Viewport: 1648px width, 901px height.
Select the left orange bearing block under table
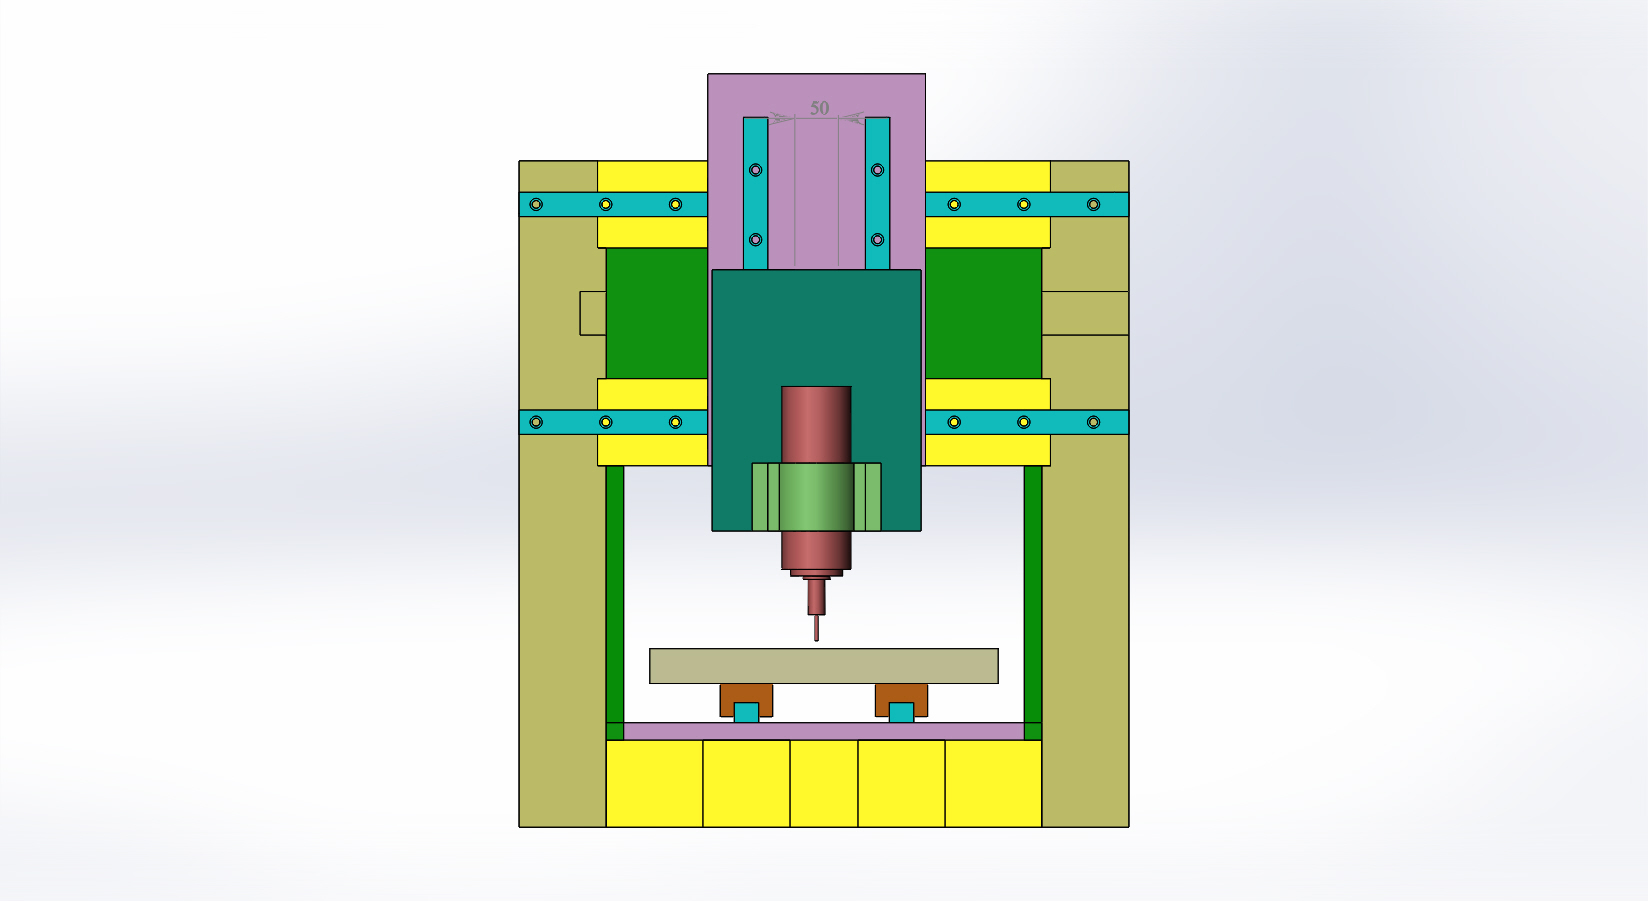coord(746,693)
